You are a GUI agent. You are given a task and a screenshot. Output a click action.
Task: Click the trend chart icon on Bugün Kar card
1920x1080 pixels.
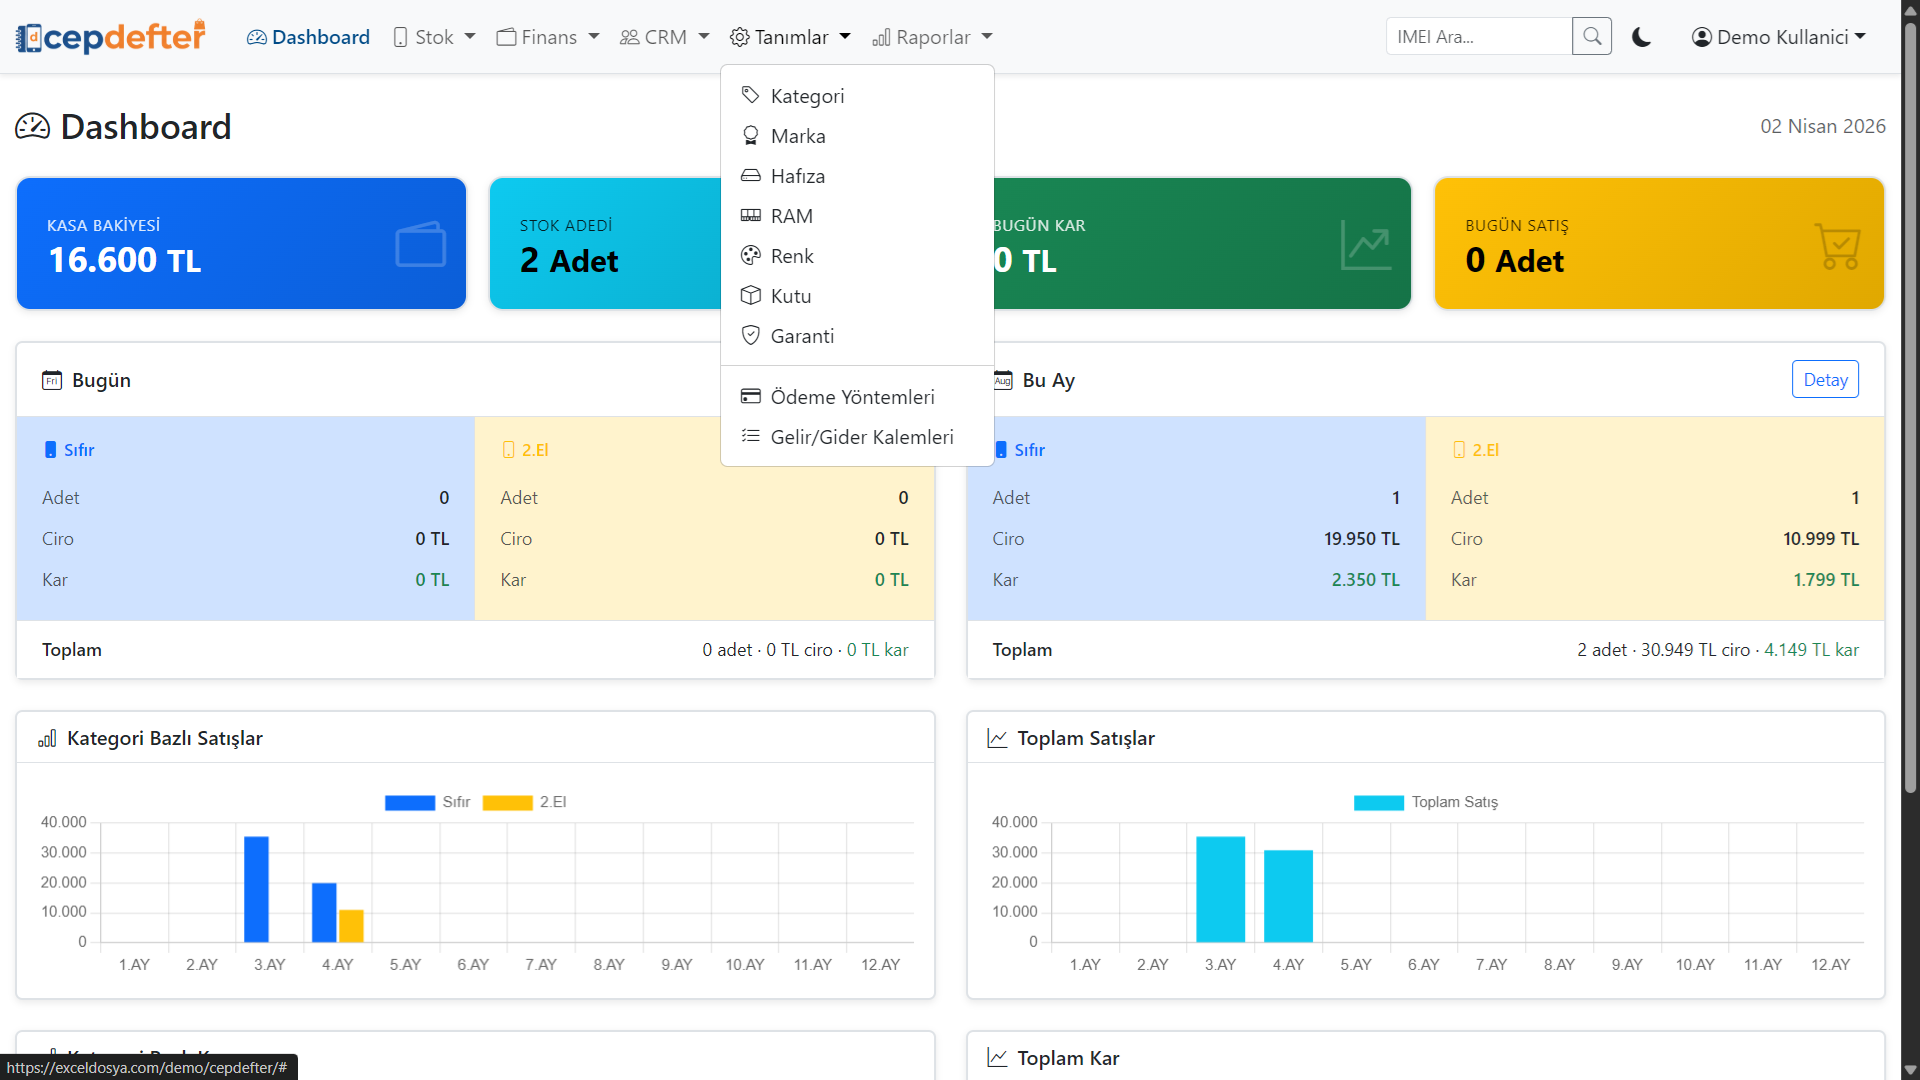1365,245
